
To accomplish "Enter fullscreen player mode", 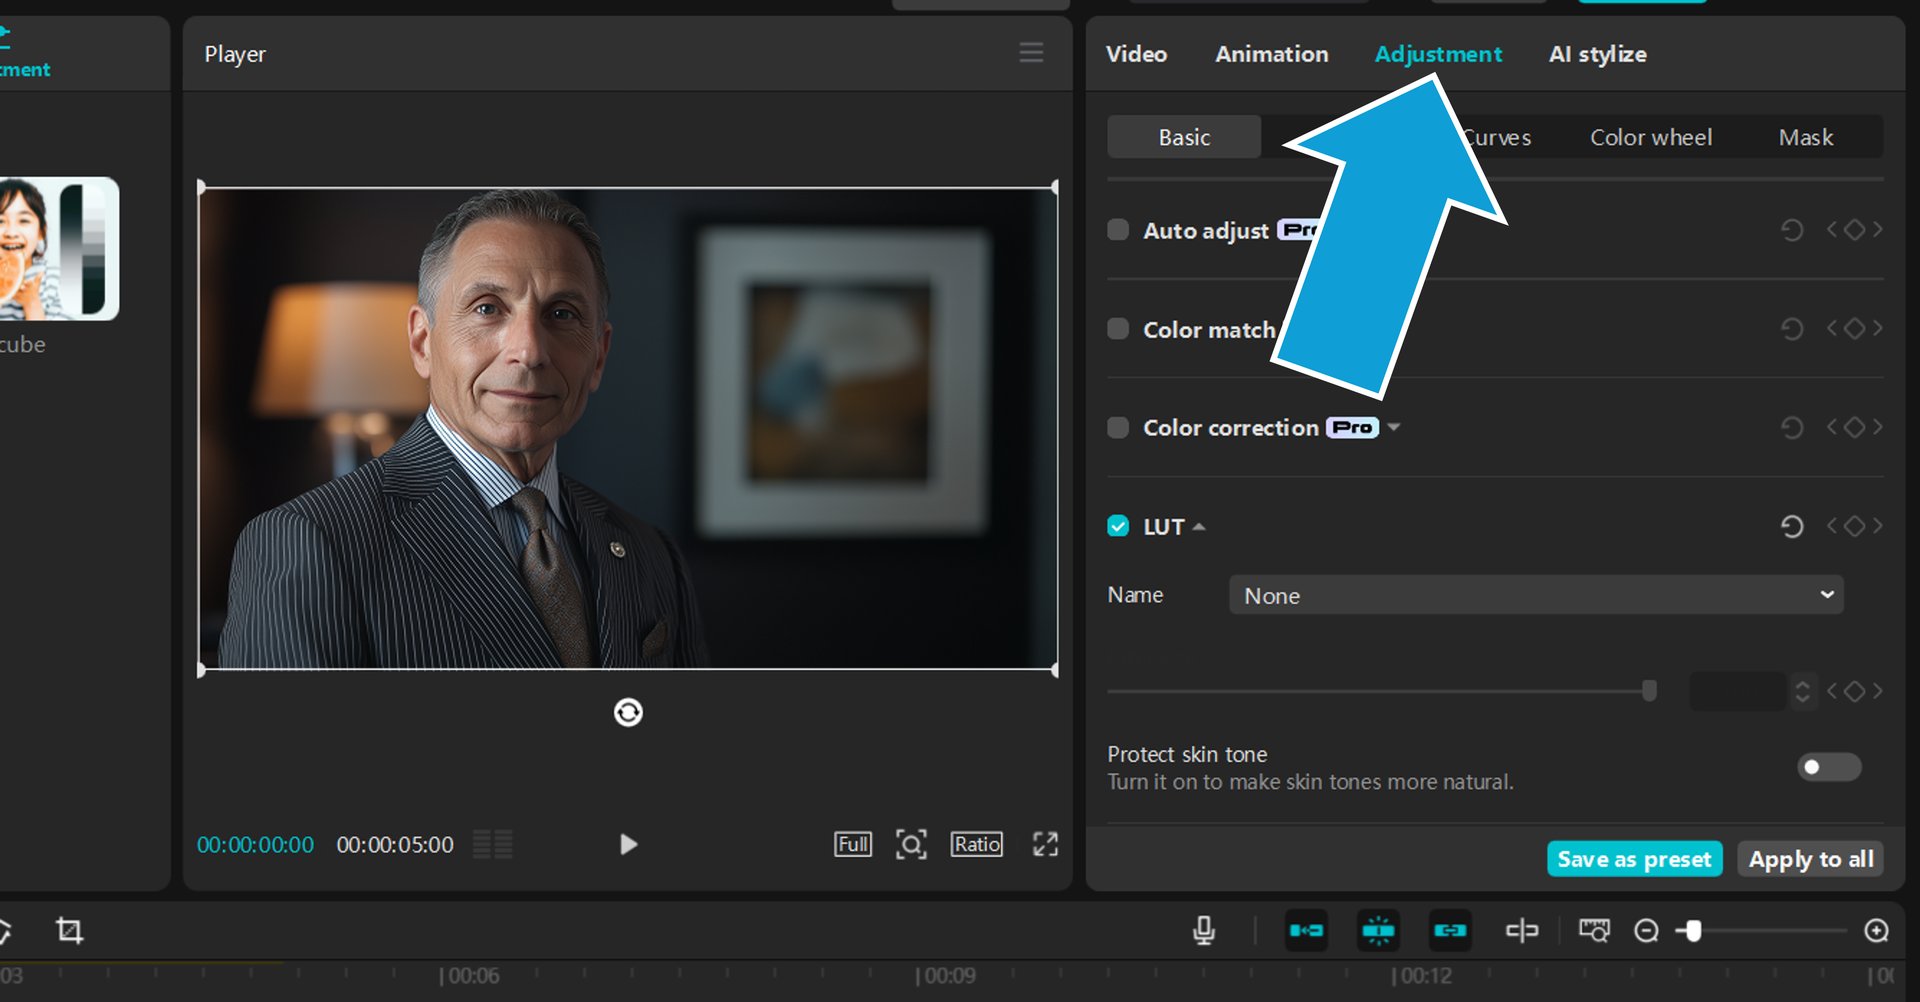I will coord(1045,844).
